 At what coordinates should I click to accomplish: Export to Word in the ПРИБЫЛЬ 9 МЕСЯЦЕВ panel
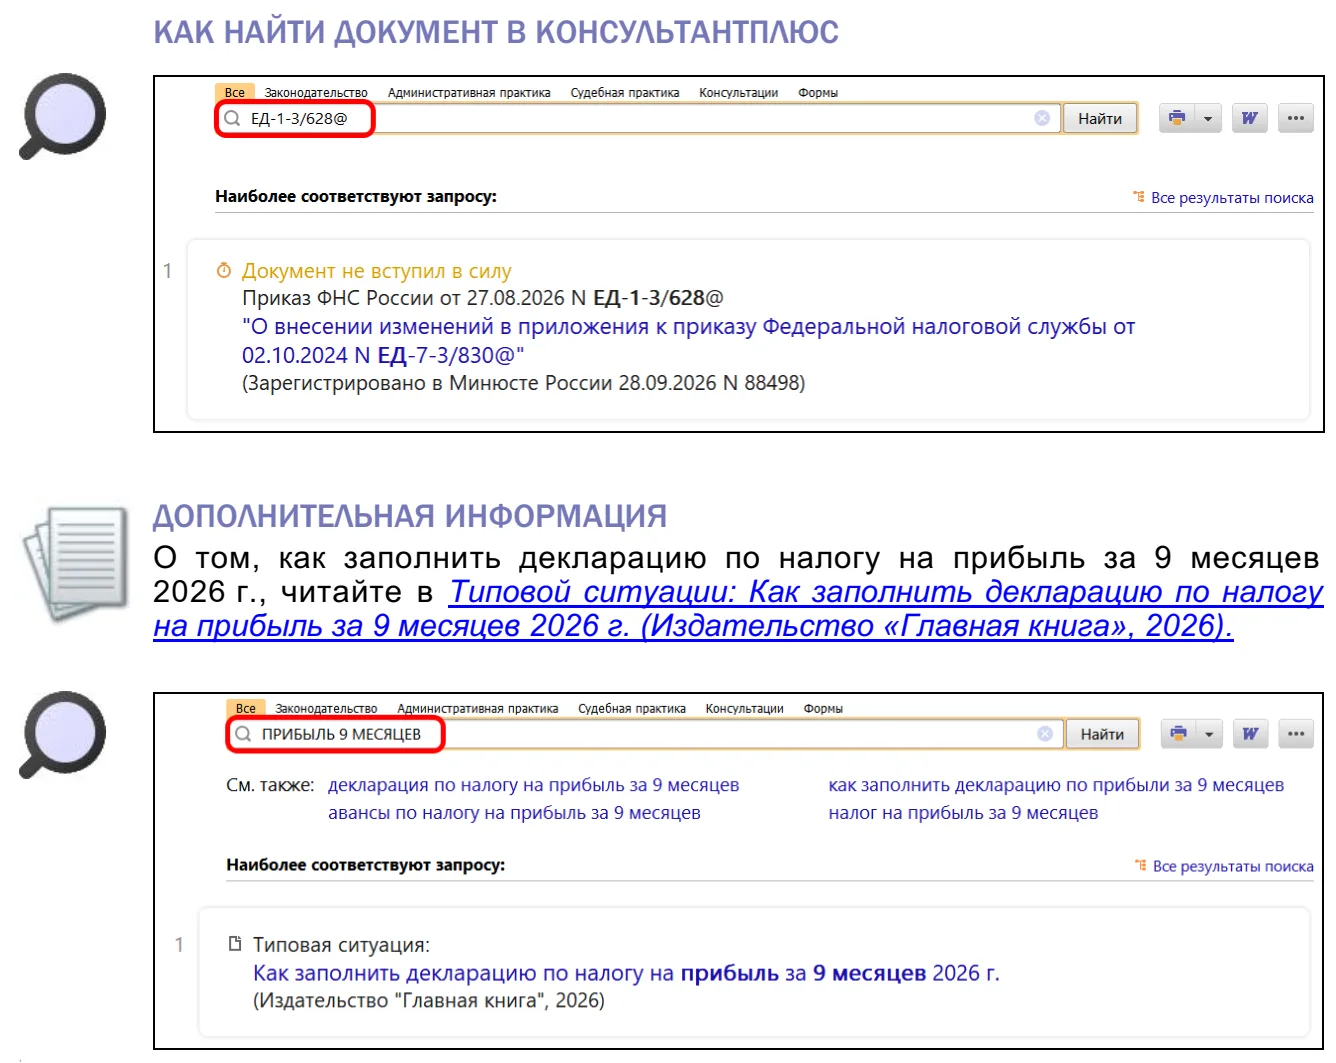[x=1250, y=734]
